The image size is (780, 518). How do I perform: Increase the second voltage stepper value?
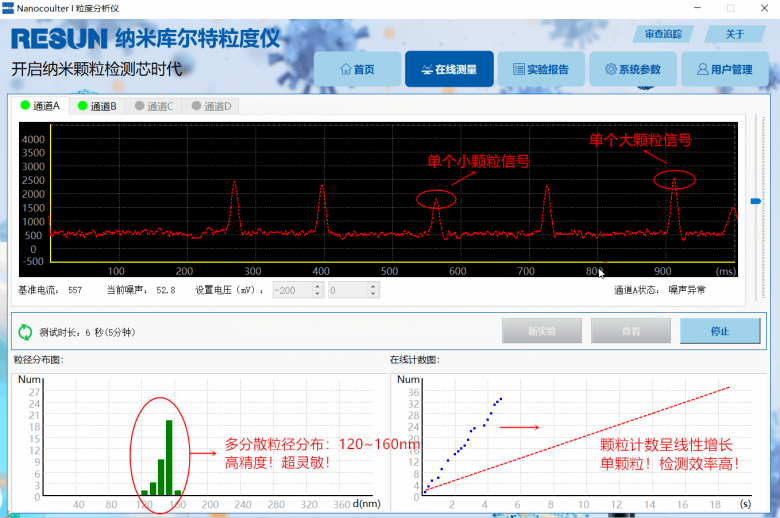(x=374, y=286)
